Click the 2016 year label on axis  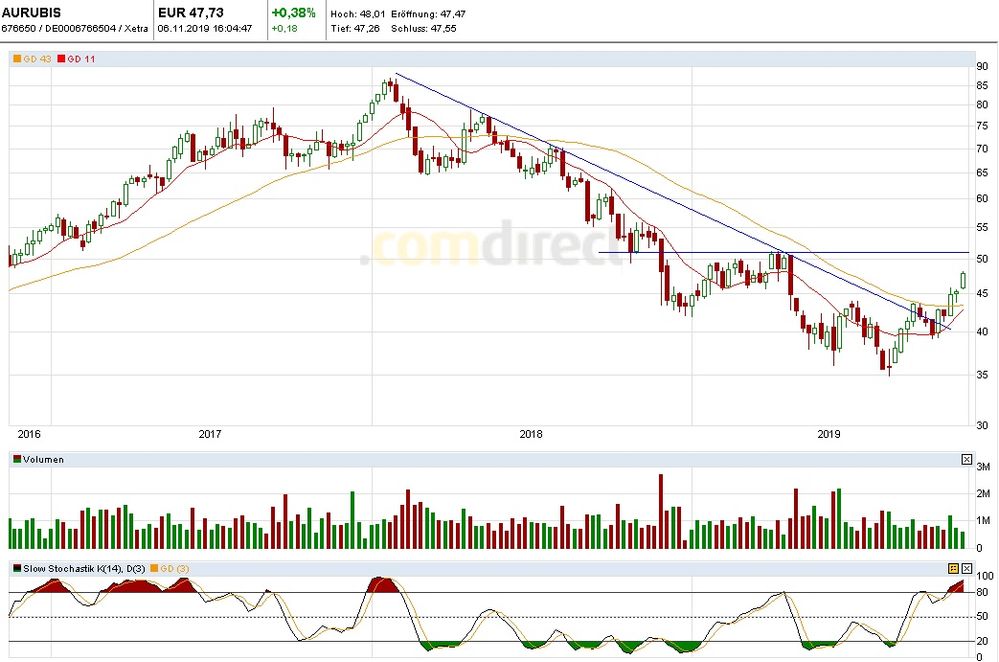tap(29, 434)
